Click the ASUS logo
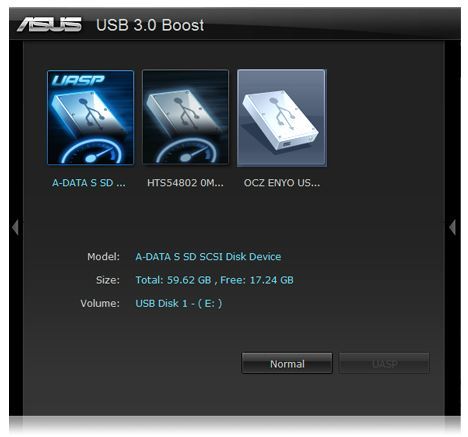The height and width of the screenshot is (437, 468). [49, 25]
